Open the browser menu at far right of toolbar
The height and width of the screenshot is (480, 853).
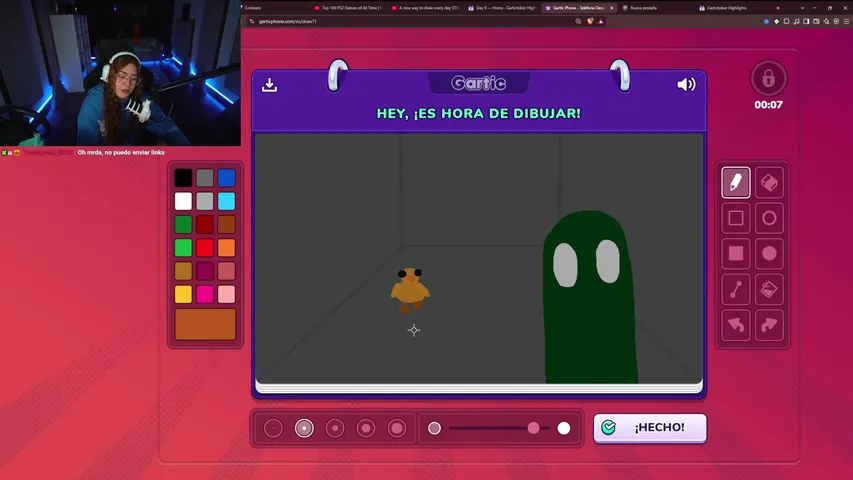(x=846, y=21)
